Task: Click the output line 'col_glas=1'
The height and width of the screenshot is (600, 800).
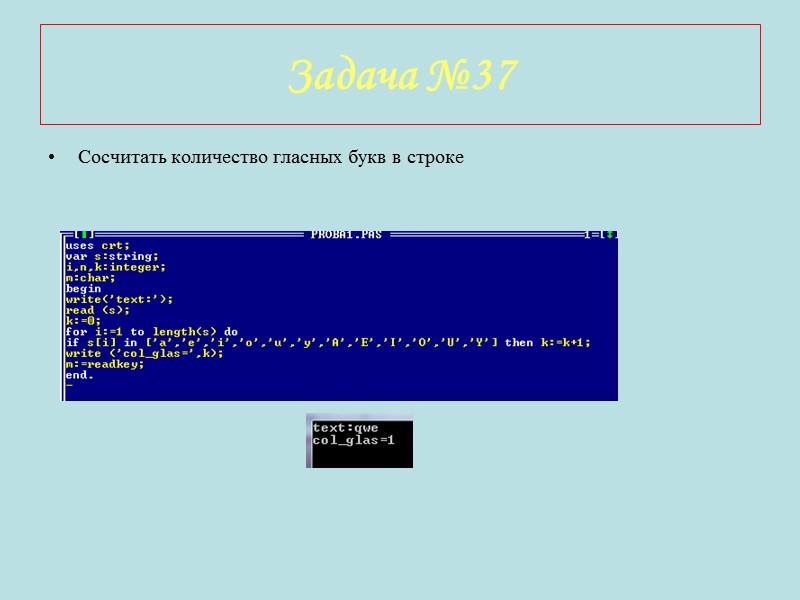Action: pyautogui.click(x=354, y=440)
